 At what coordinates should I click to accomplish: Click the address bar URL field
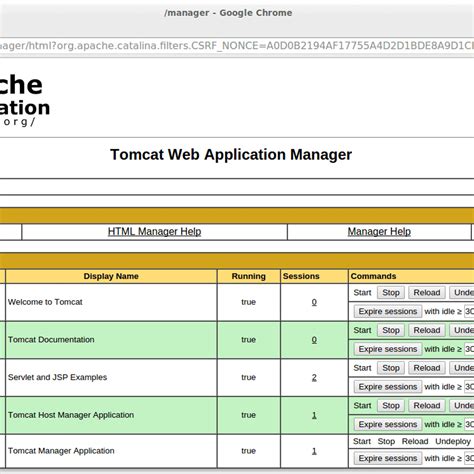237,46
